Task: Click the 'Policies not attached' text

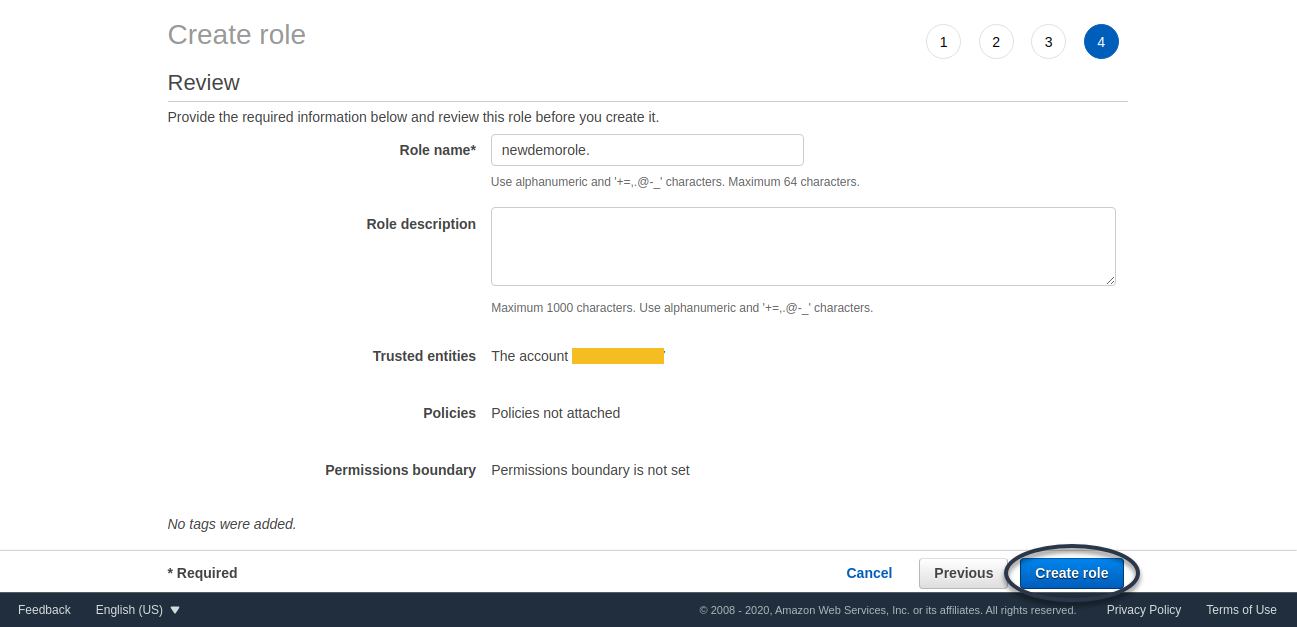Action: 556,413
